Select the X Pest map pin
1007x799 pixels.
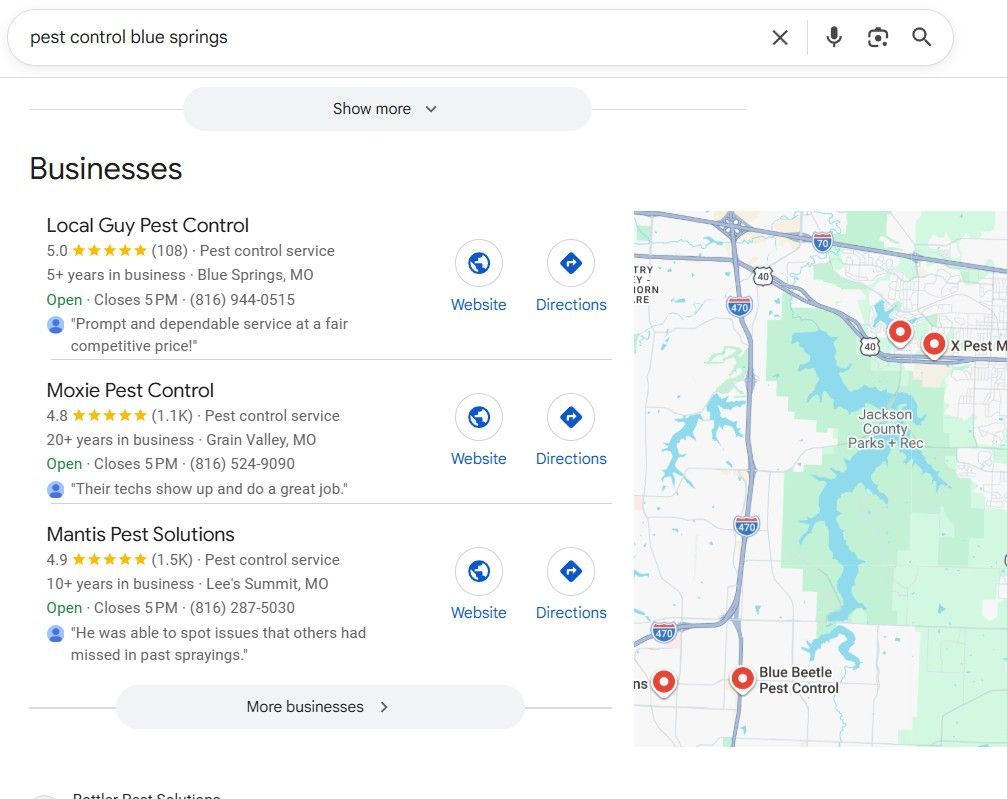point(934,344)
